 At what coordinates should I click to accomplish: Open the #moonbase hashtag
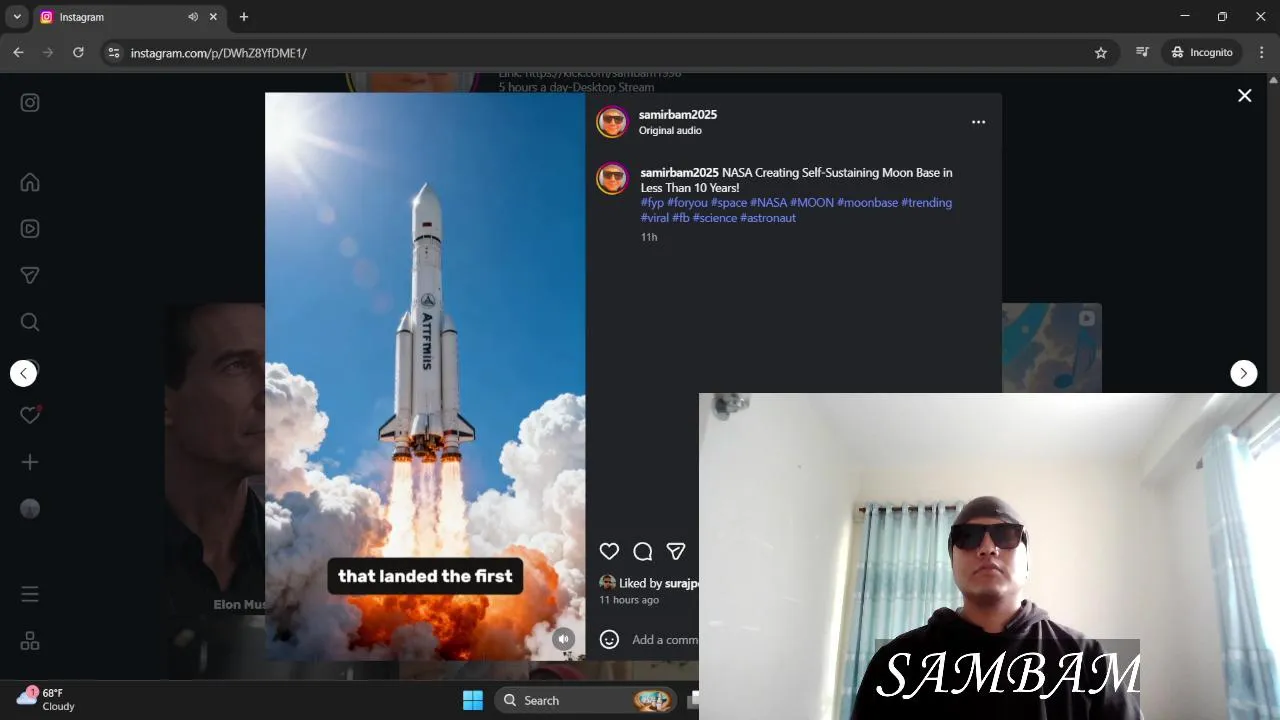[x=867, y=203]
